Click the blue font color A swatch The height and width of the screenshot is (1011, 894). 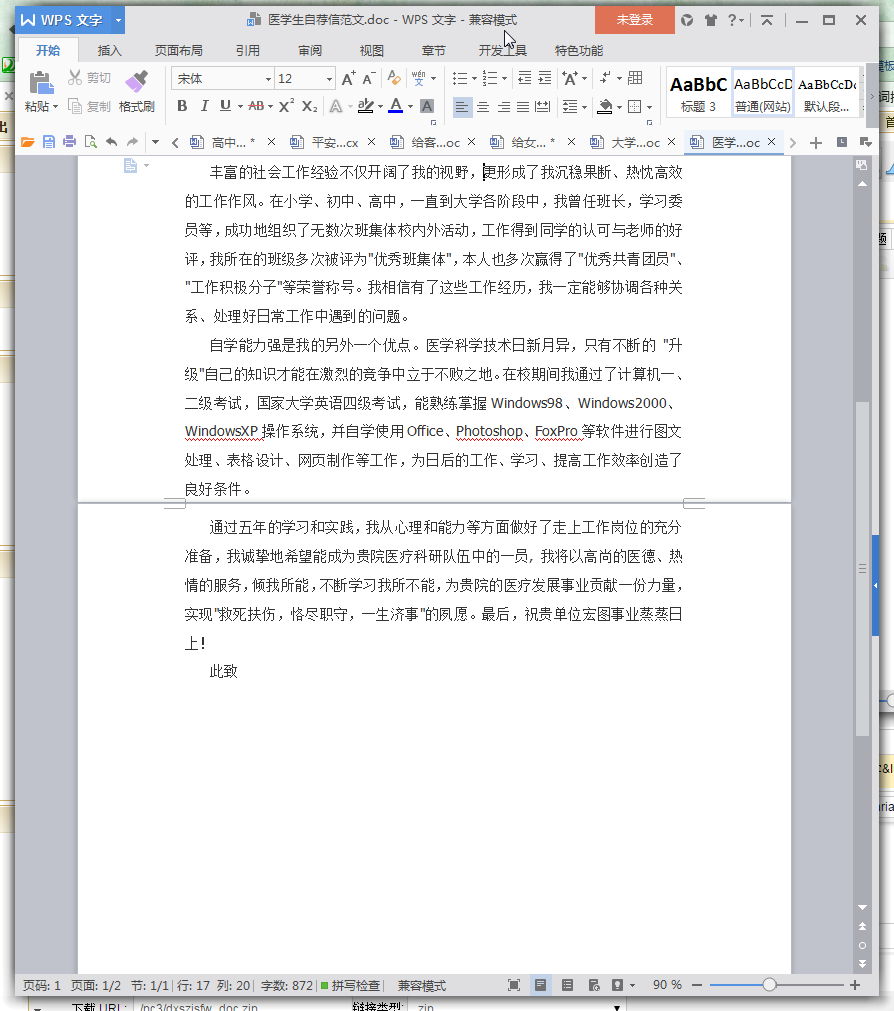(396, 106)
